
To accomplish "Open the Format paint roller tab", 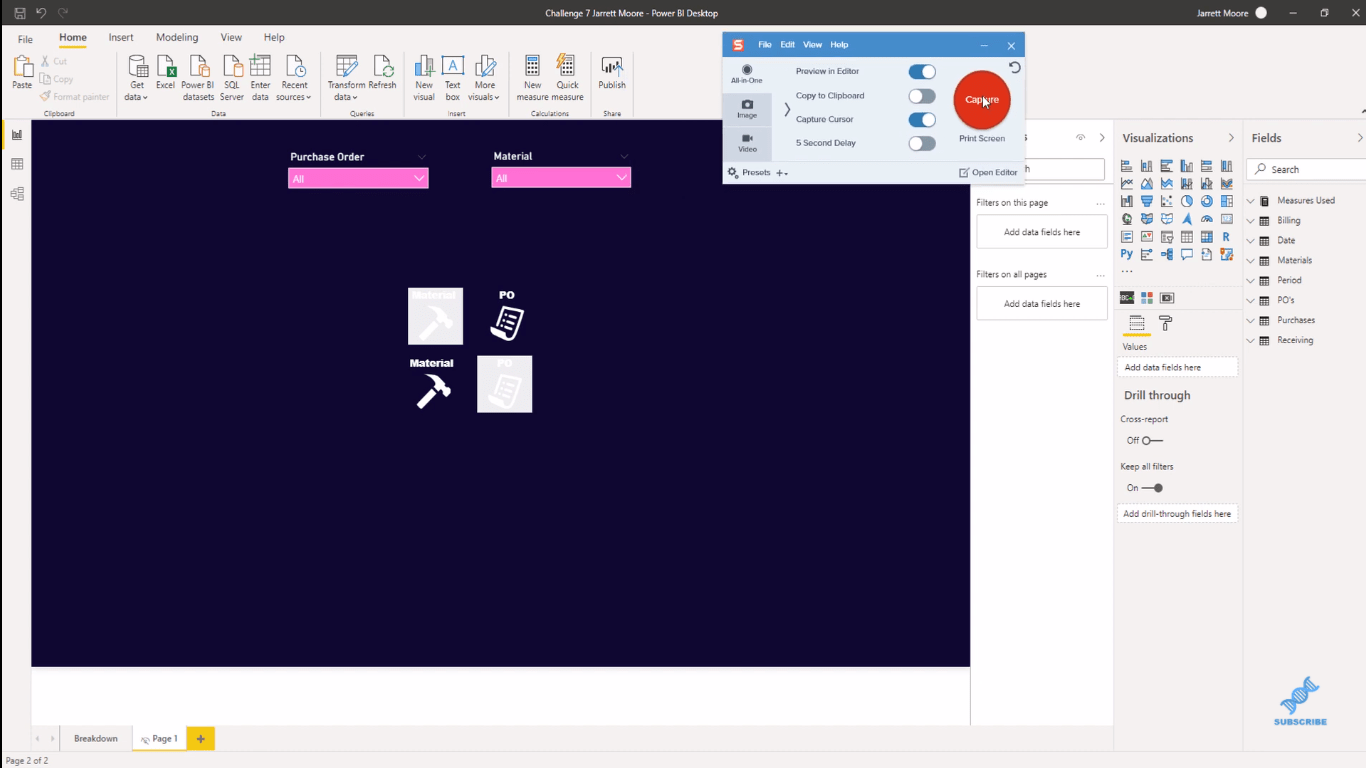I will coord(1165,323).
